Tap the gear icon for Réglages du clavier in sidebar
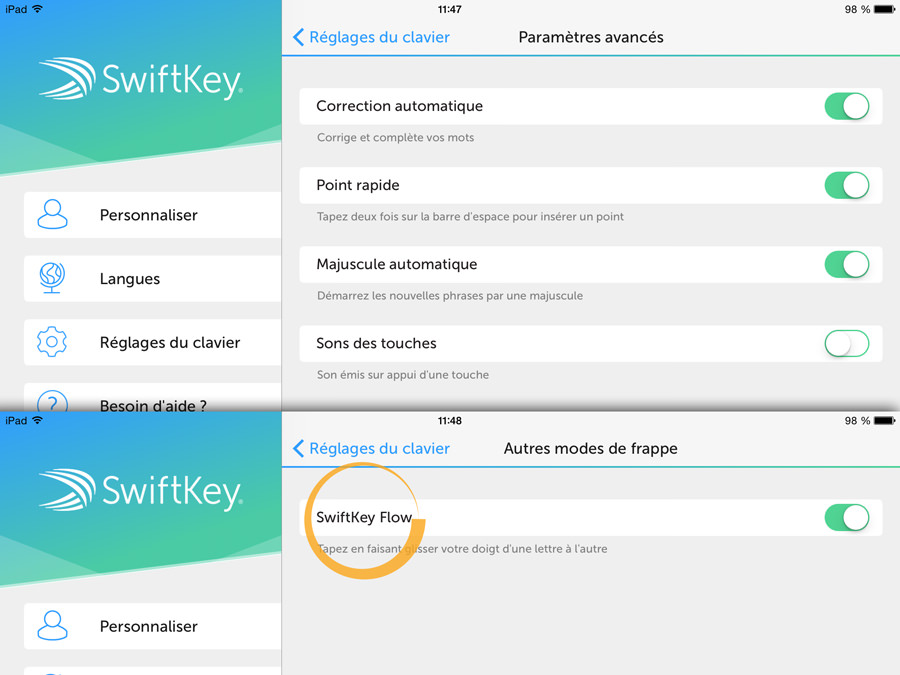The width and height of the screenshot is (900, 675). click(52, 342)
